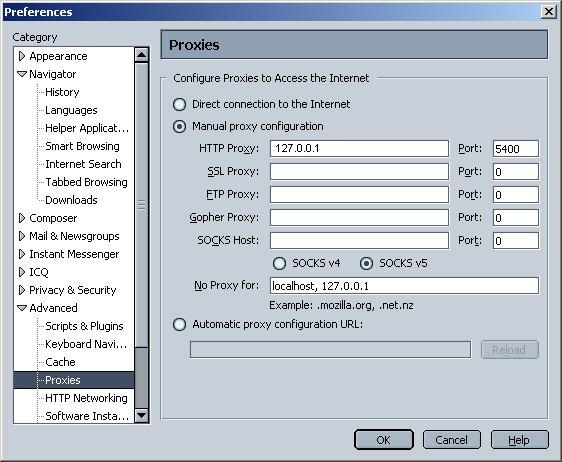Expand the Appearance category
Screen dimensions: 562x462
point(22,56)
